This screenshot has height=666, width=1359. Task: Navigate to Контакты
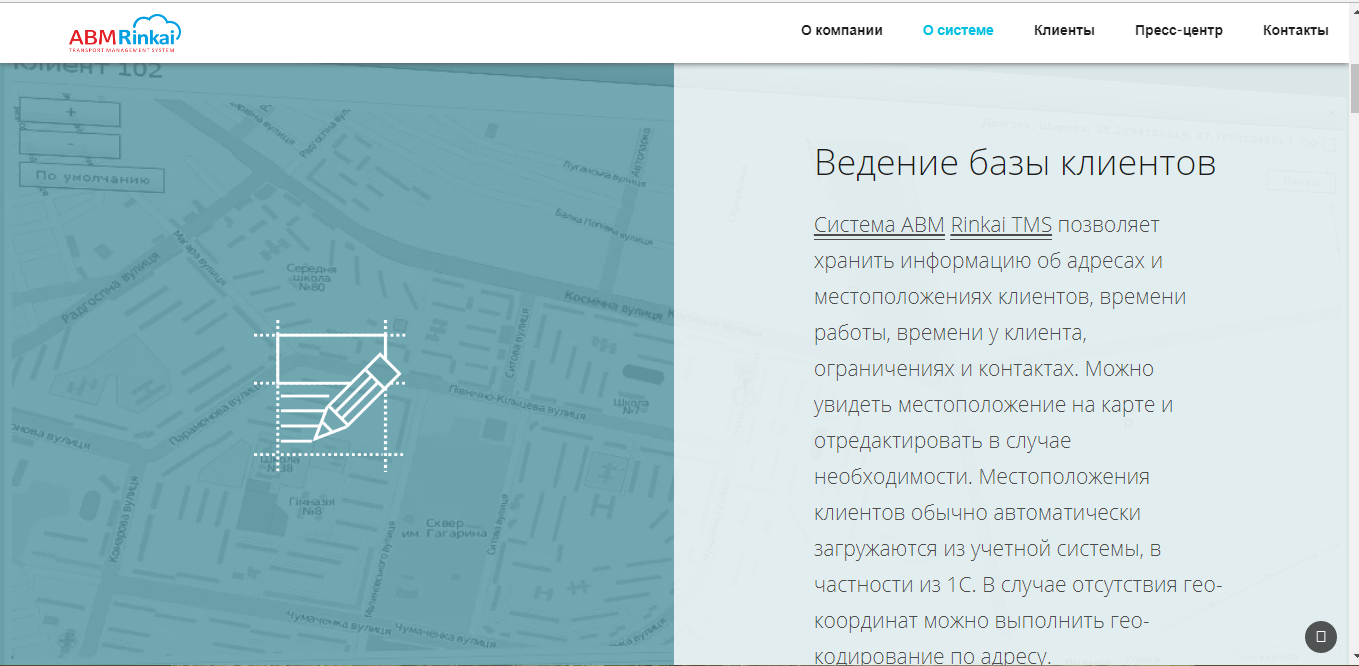point(1296,30)
